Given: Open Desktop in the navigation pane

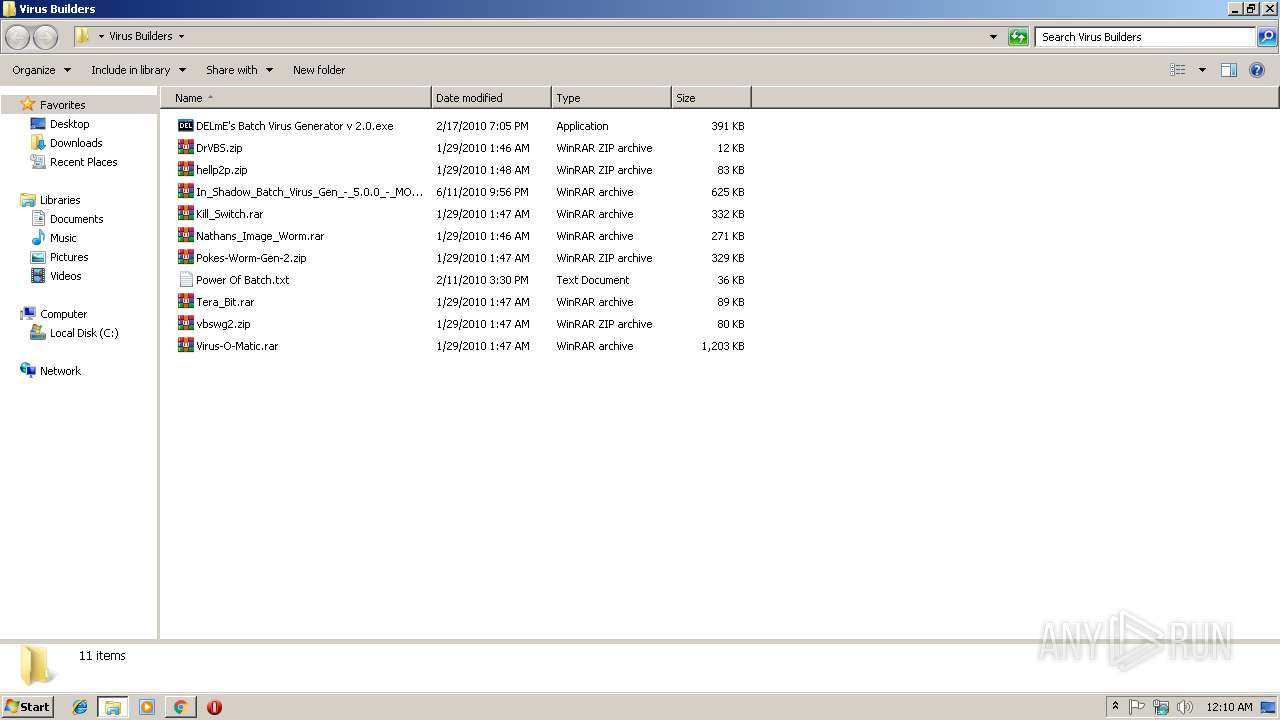Looking at the screenshot, I should (69, 124).
